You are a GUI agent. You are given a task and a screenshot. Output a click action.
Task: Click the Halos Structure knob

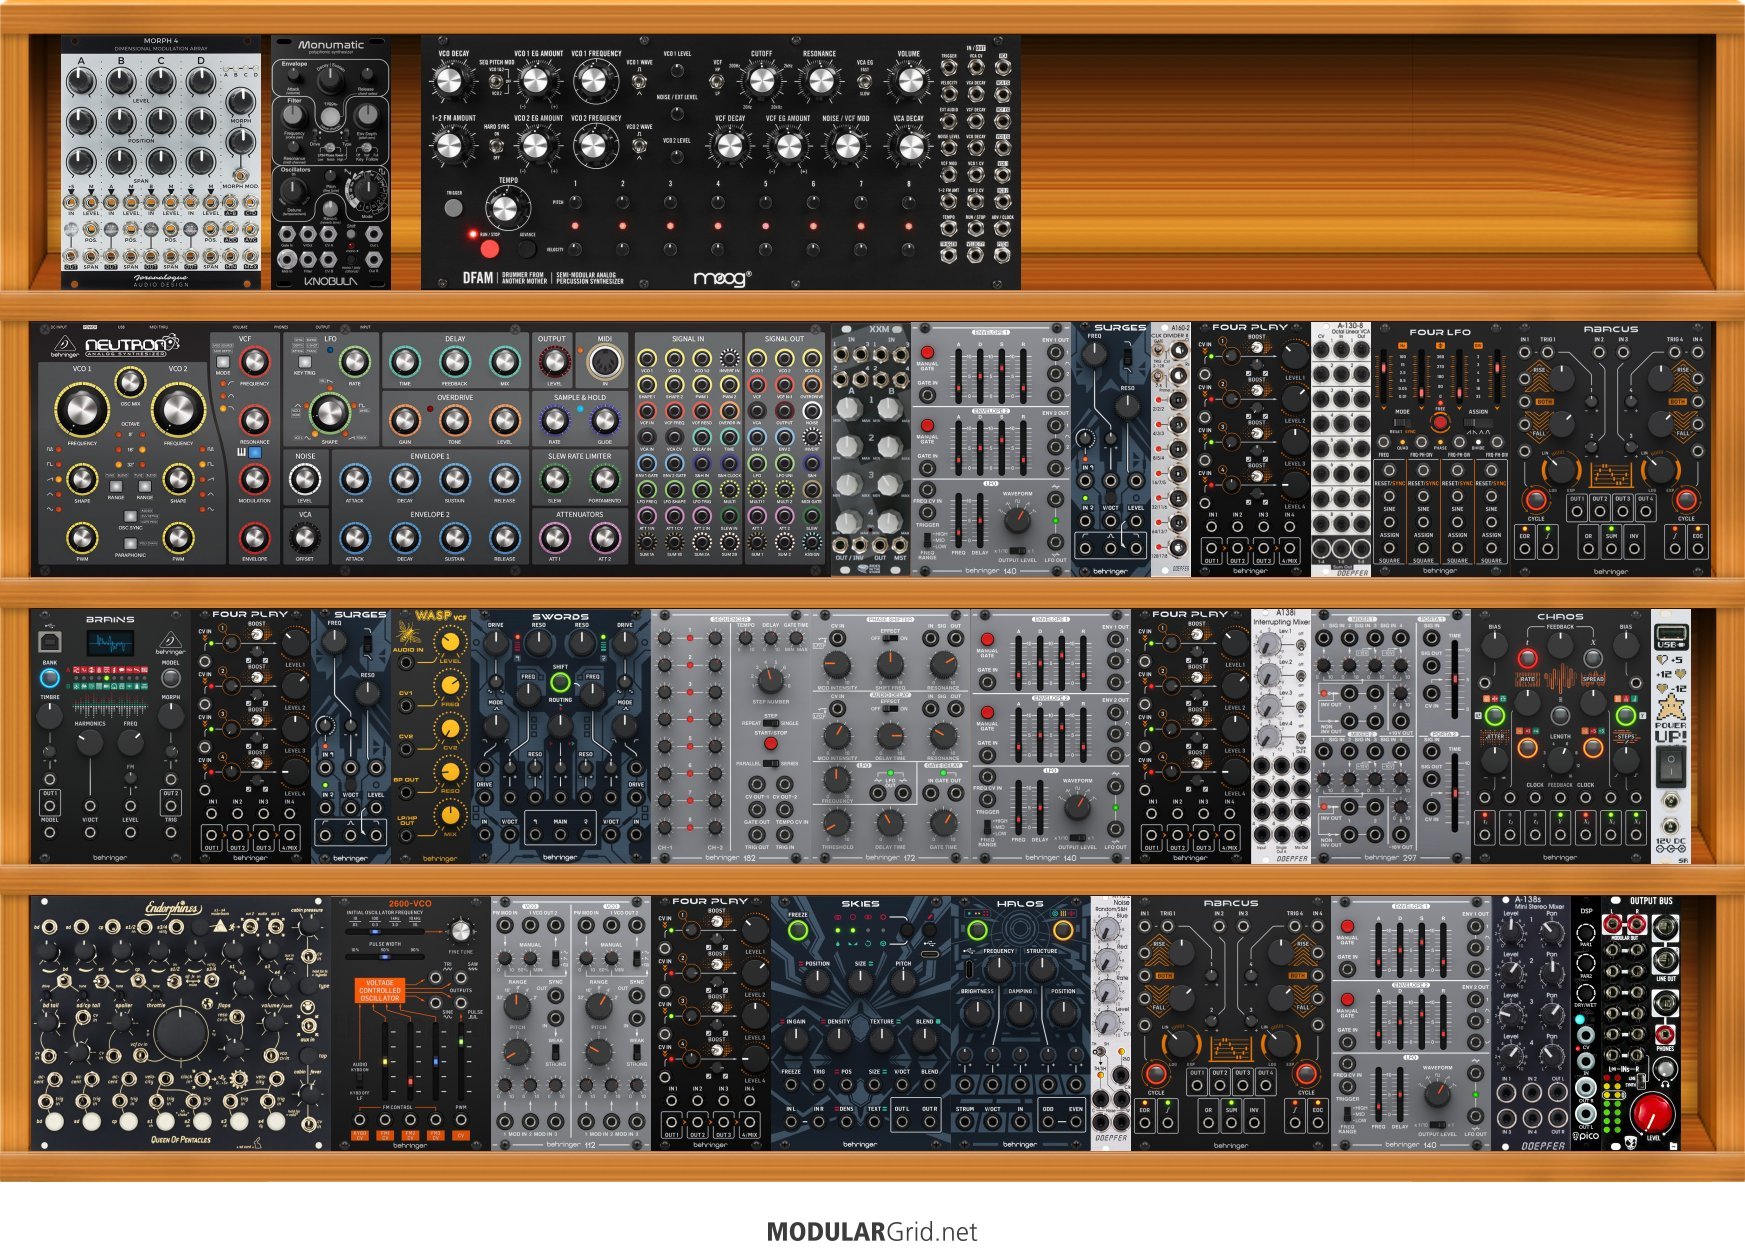1042,968
